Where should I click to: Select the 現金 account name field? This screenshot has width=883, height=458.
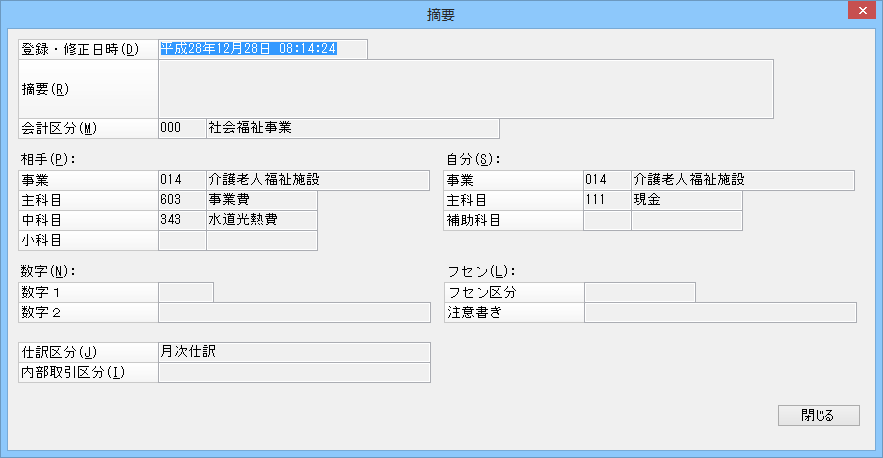[x=686, y=200]
